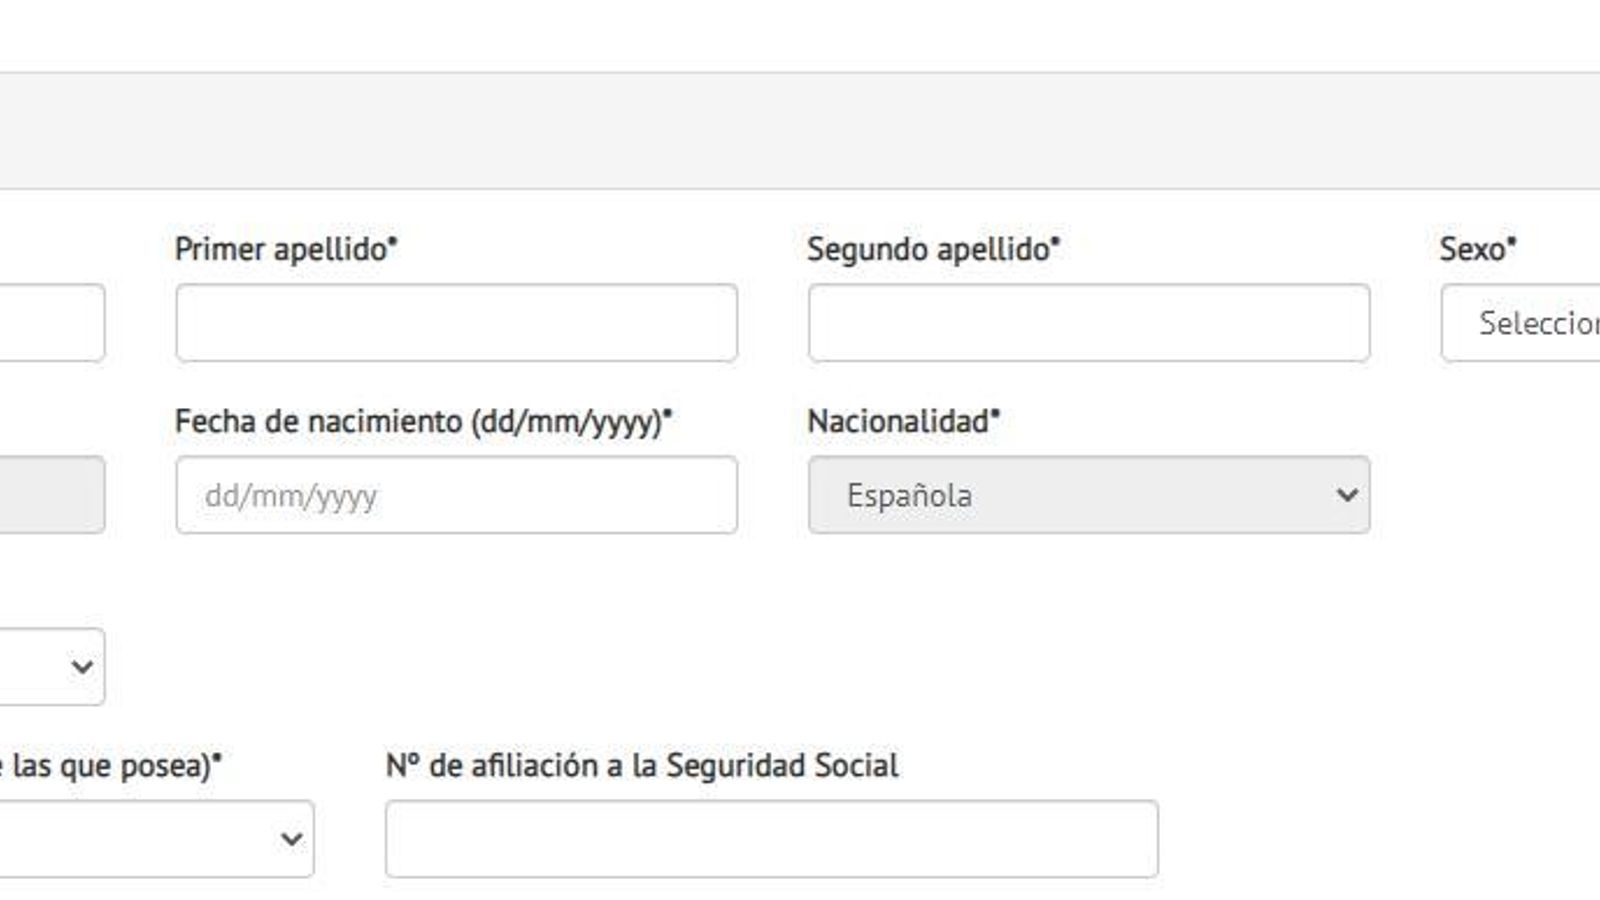Viewport: 1600px width, 900px height.
Task: Open the titulaciones dropdown next to 'las que posea'
Action: click(155, 840)
